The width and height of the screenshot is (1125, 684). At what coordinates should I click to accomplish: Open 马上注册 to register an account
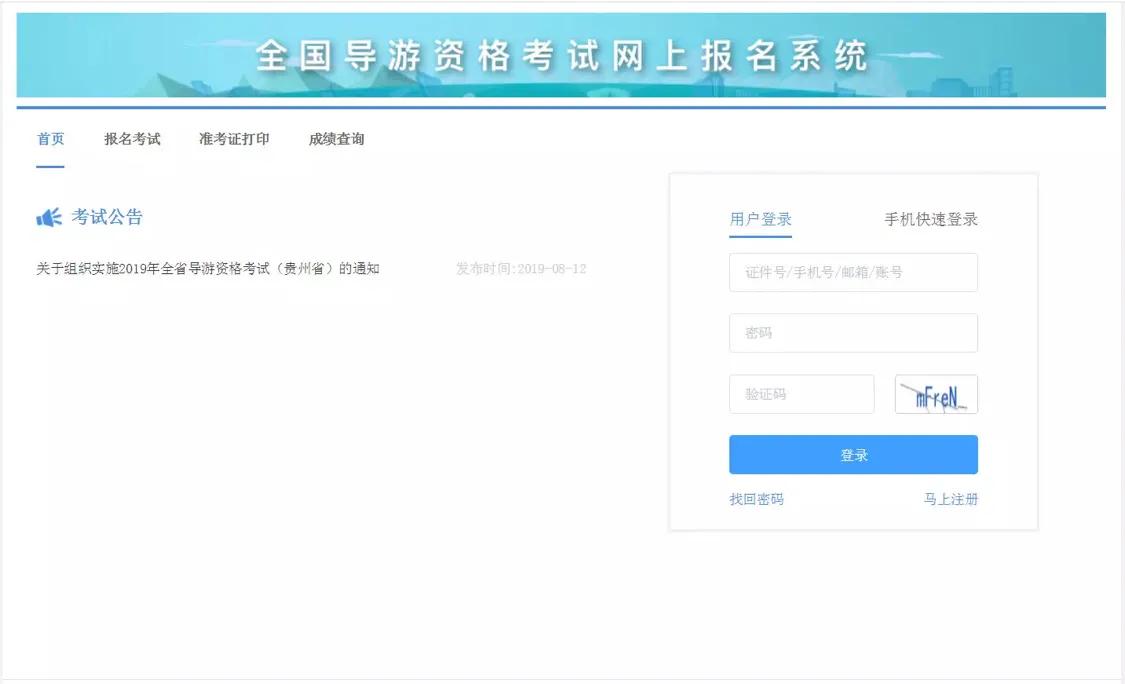point(950,497)
